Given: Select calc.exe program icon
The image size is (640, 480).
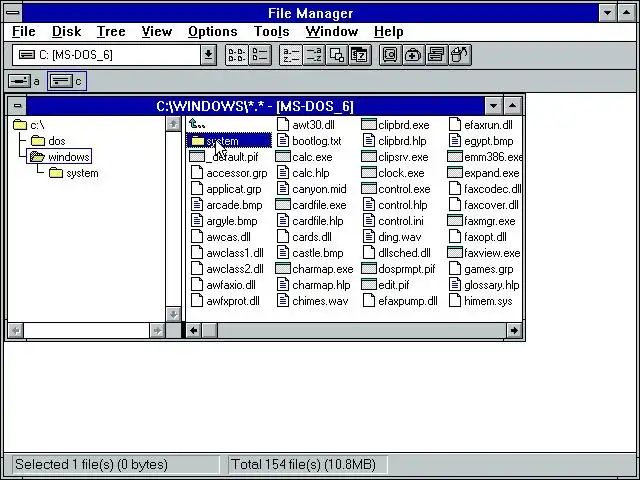Looking at the screenshot, I should point(282,157).
